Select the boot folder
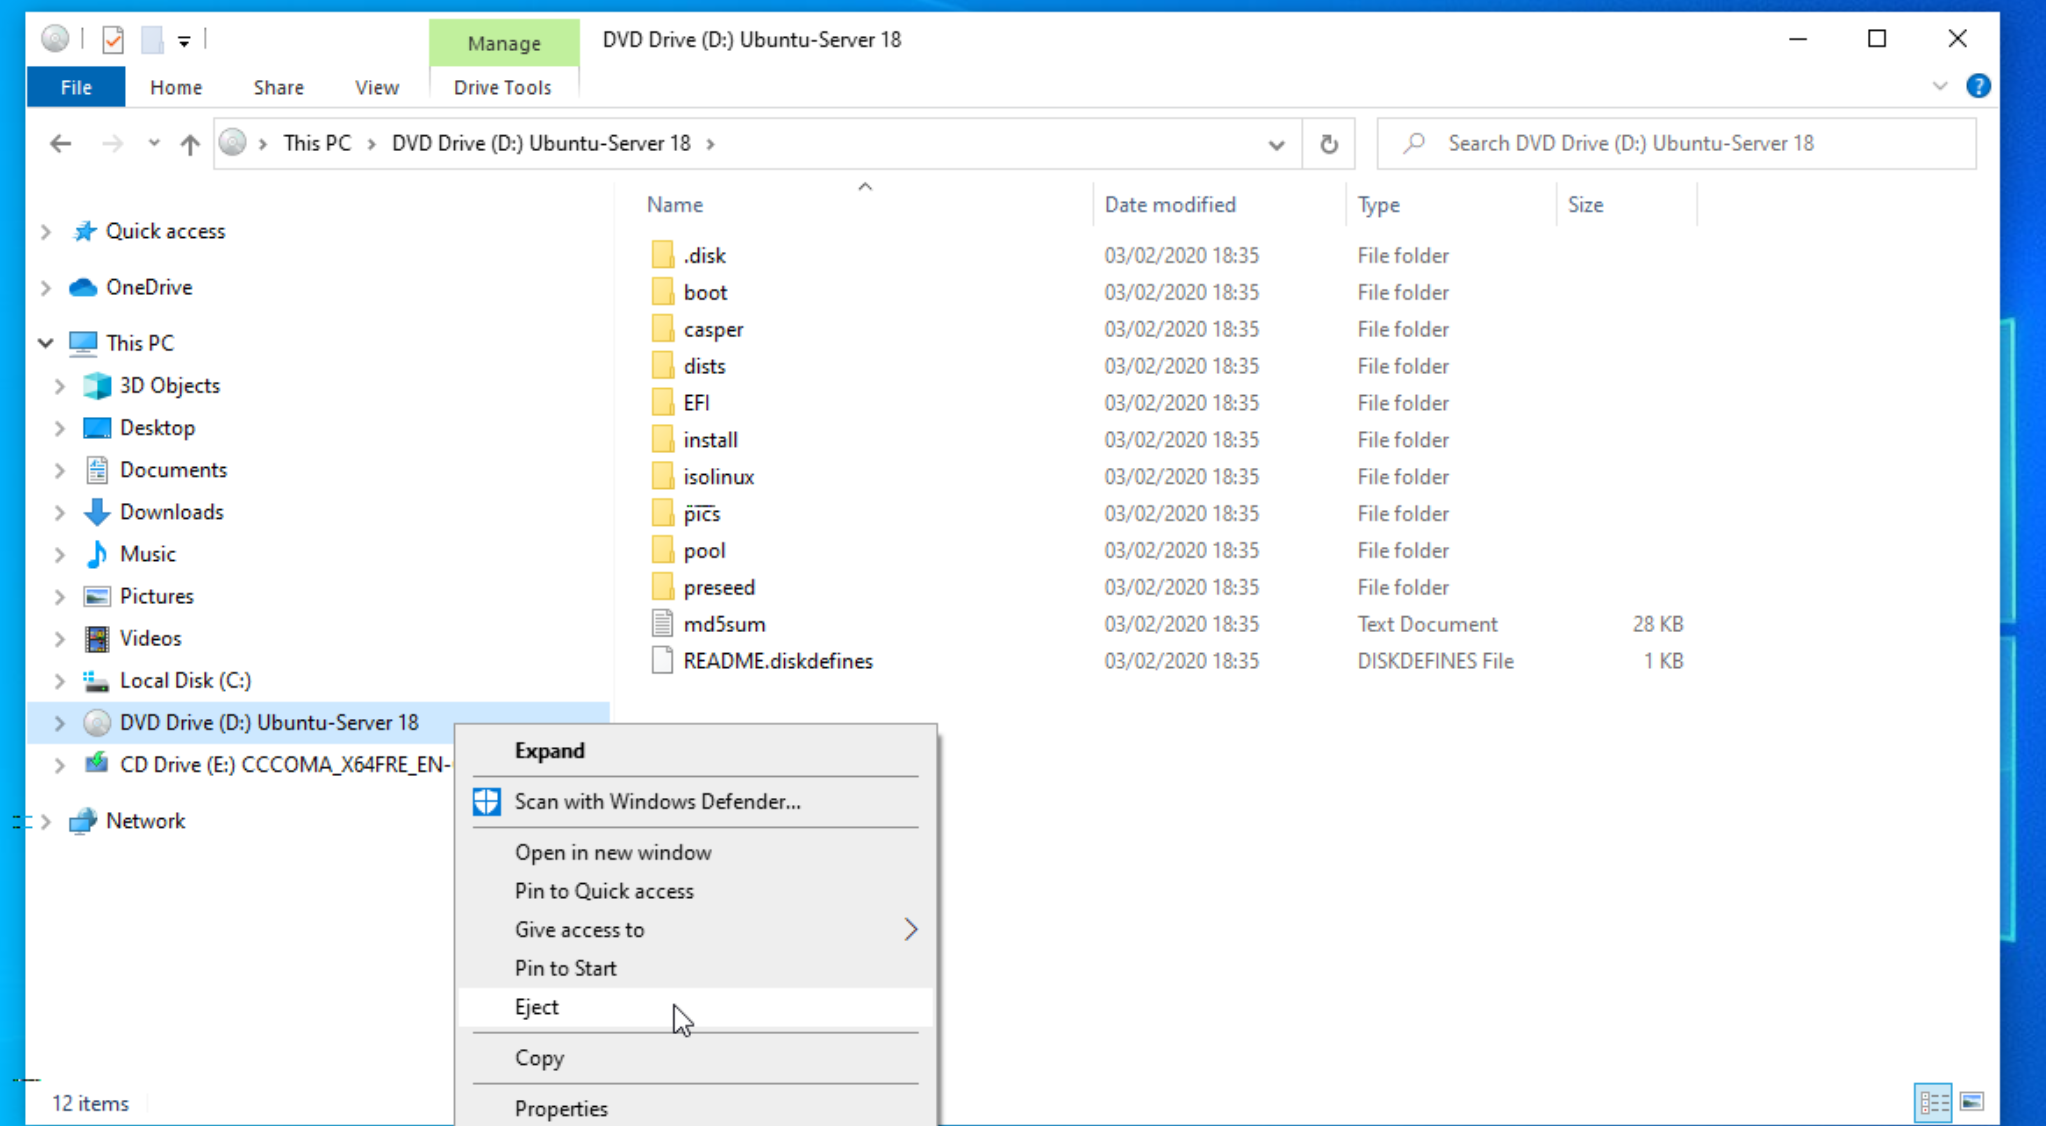This screenshot has width=2046, height=1126. [x=705, y=292]
